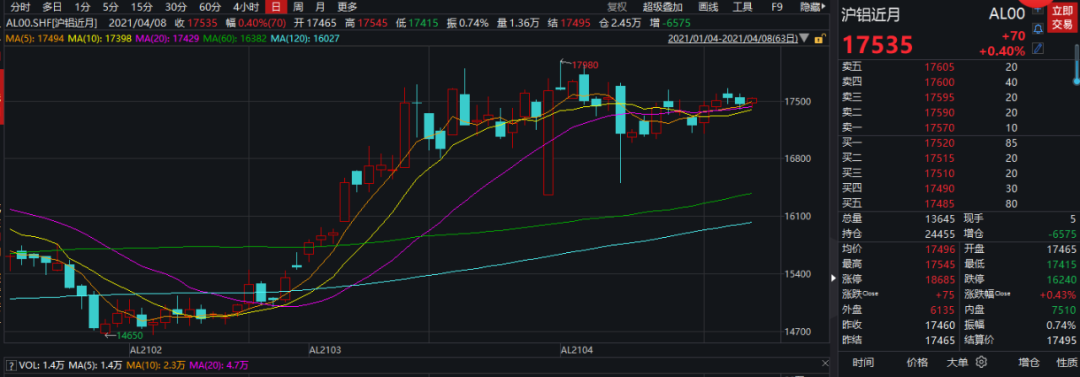The image size is (1080, 377).
Task: Open the 隐藏 dropdown menu
Action: pos(813,8)
